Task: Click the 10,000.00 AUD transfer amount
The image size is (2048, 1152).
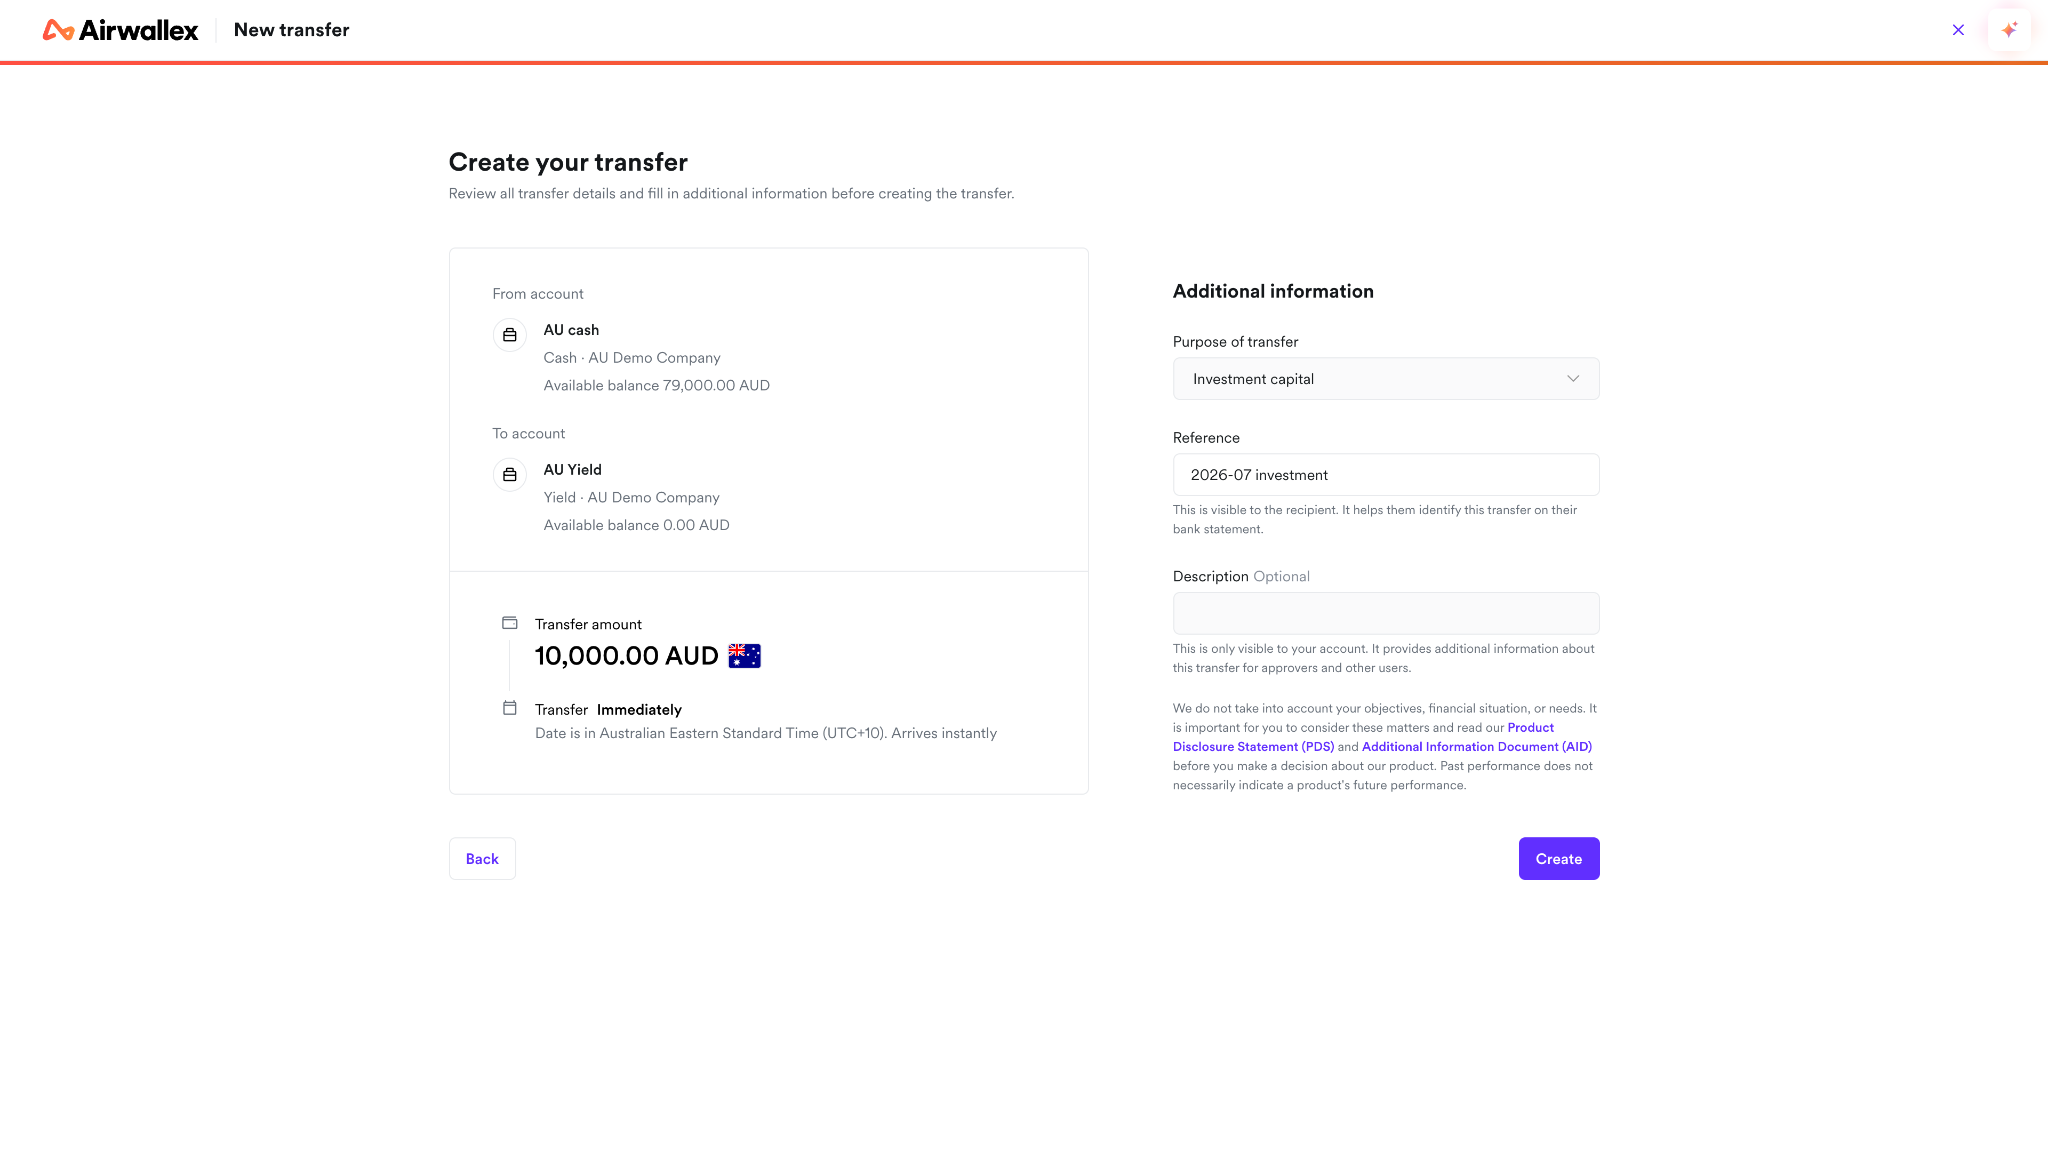Action: [x=627, y=656]
